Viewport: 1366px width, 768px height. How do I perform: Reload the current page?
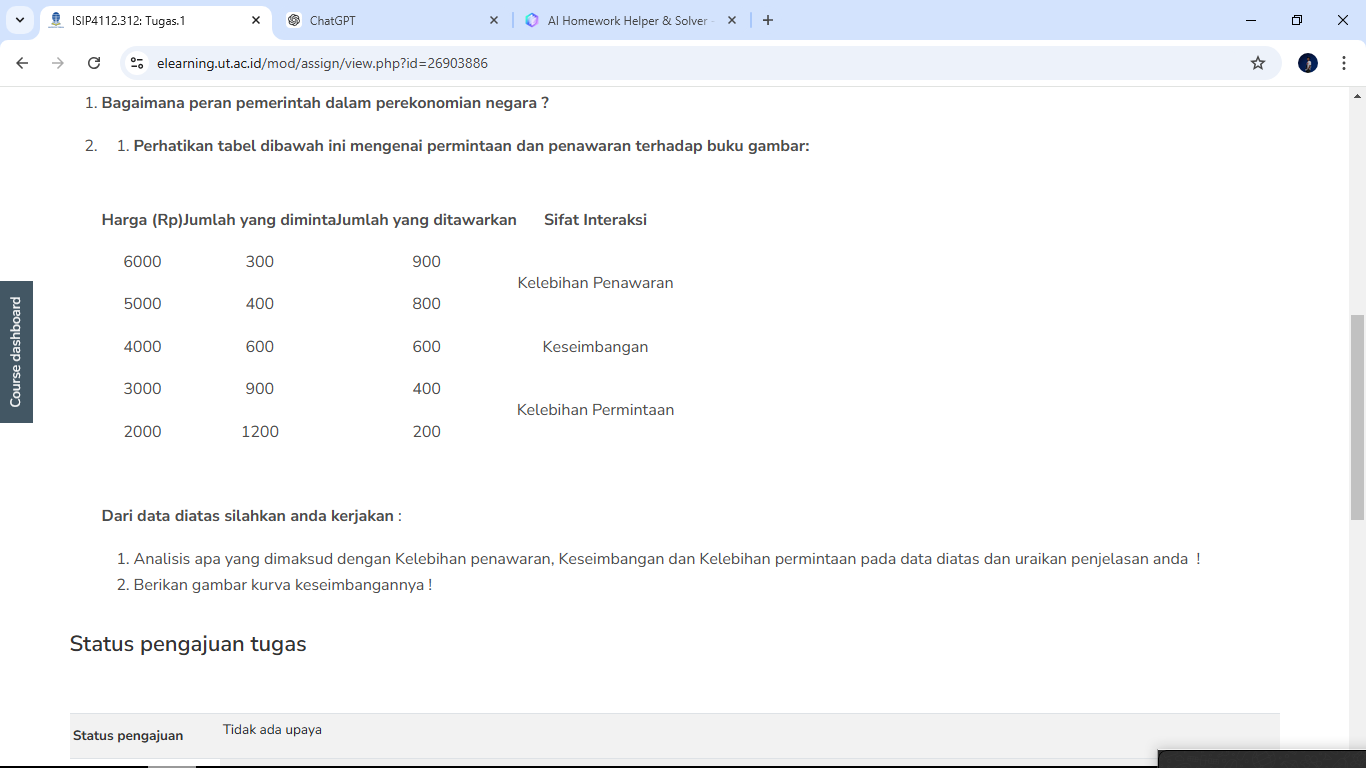point(94,63)
